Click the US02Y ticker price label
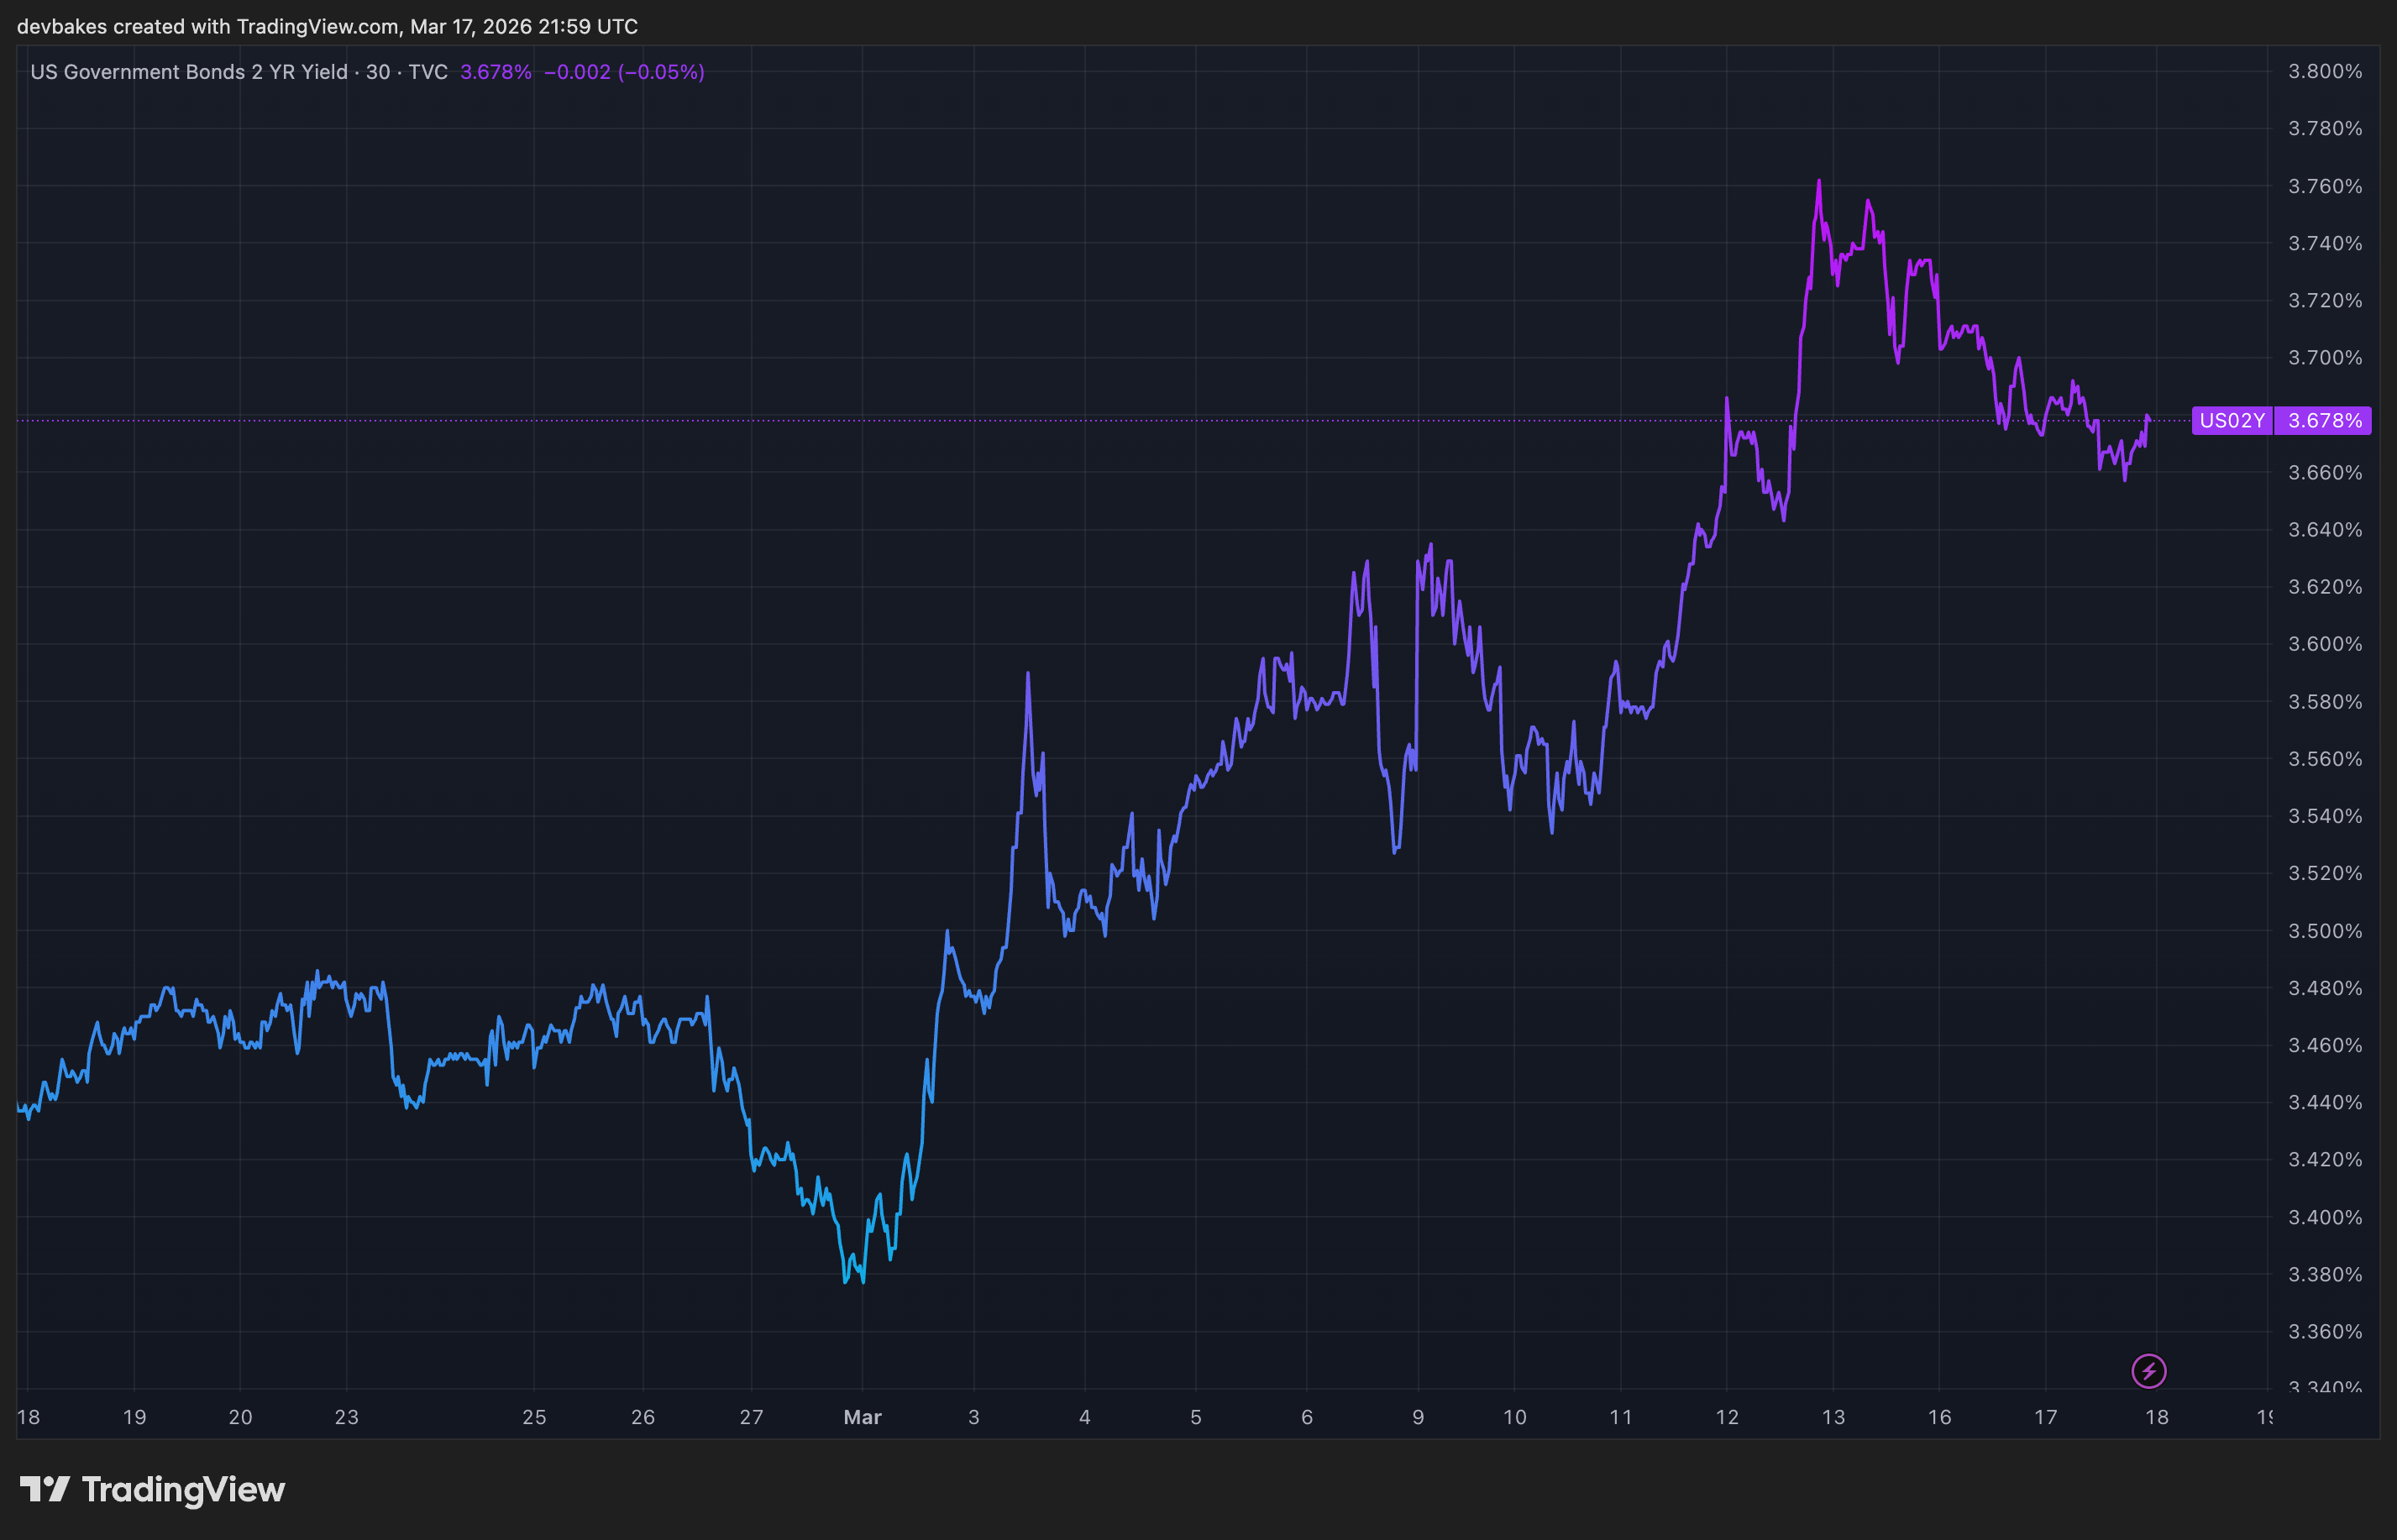 (2231, 421)
